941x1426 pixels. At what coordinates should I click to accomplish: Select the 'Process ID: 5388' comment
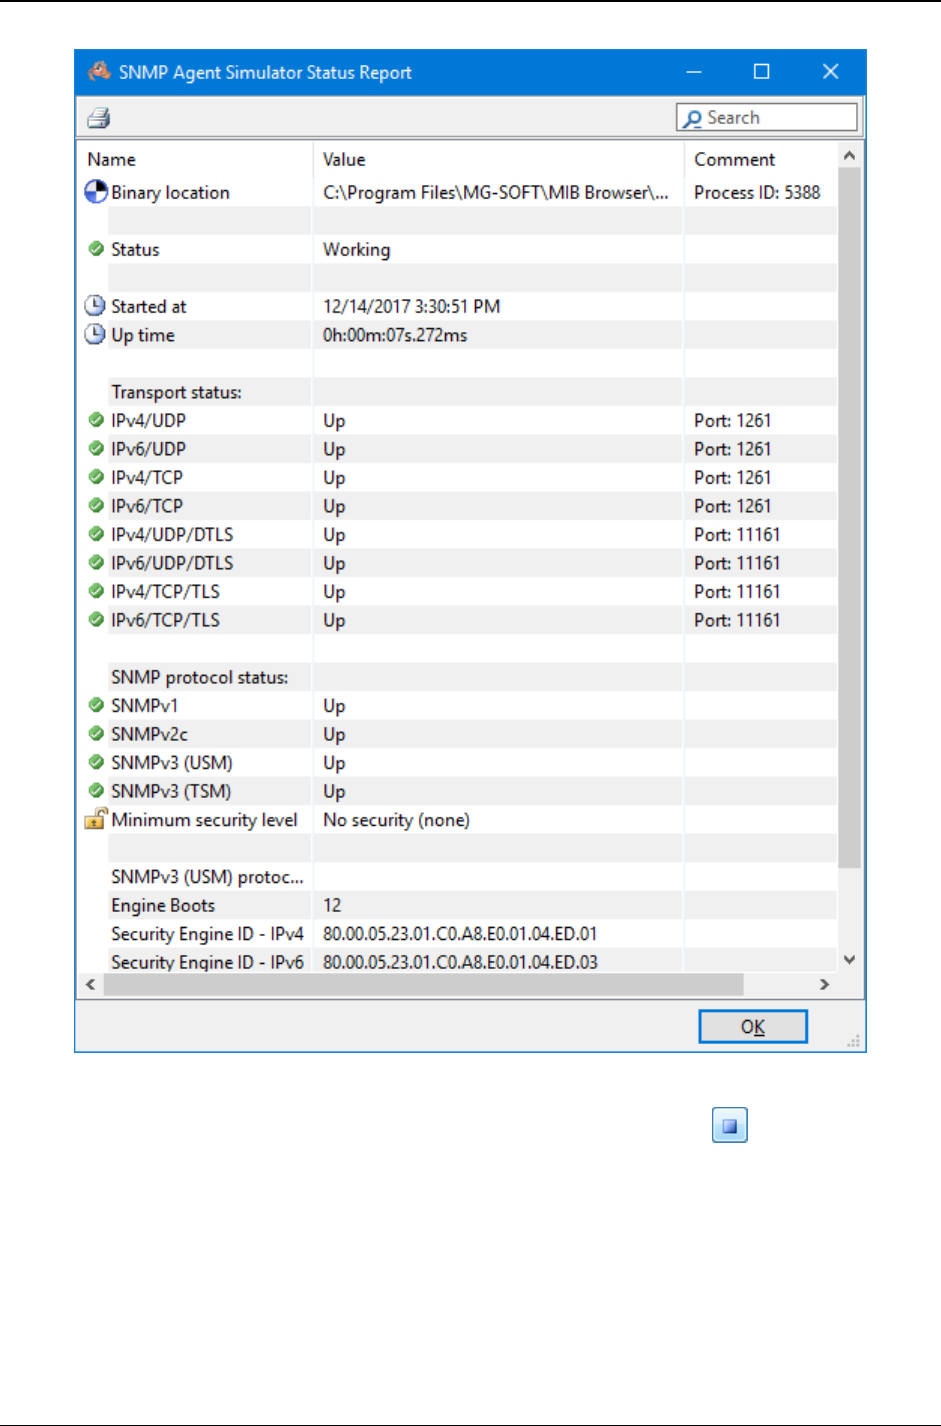pyautogui.click(x=757, y=192)
